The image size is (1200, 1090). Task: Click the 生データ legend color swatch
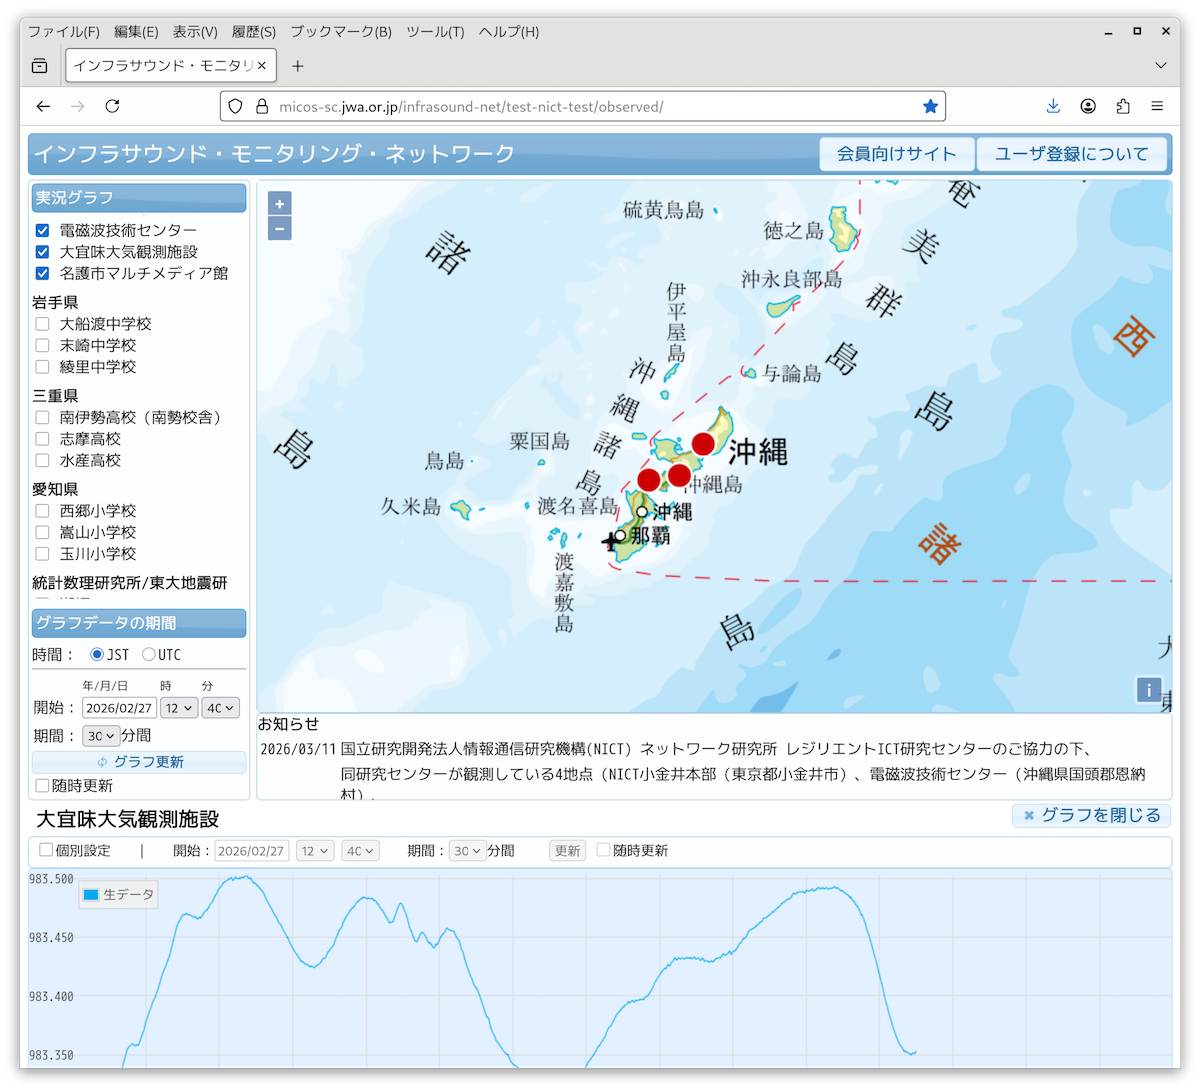(x=91, y=895)
